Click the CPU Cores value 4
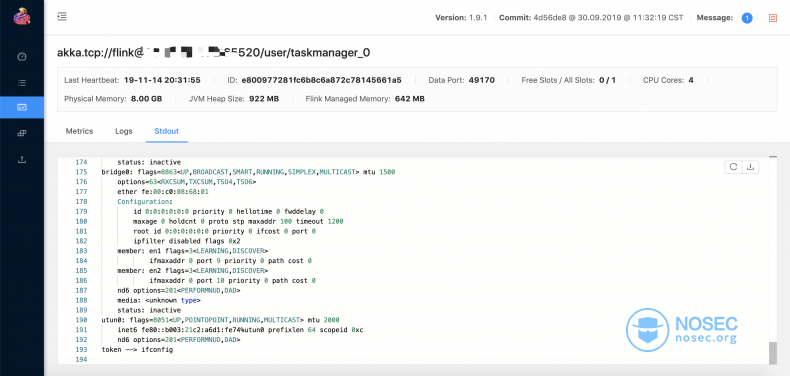The width and height of the screenshot is (790, 376). pos(691,80)
